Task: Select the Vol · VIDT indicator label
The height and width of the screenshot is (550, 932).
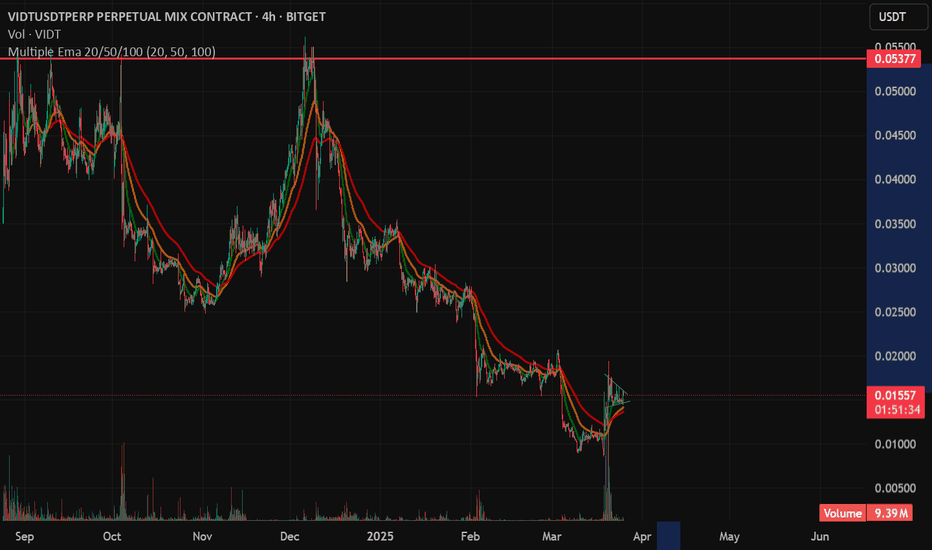Action: (x=34, y=34)
